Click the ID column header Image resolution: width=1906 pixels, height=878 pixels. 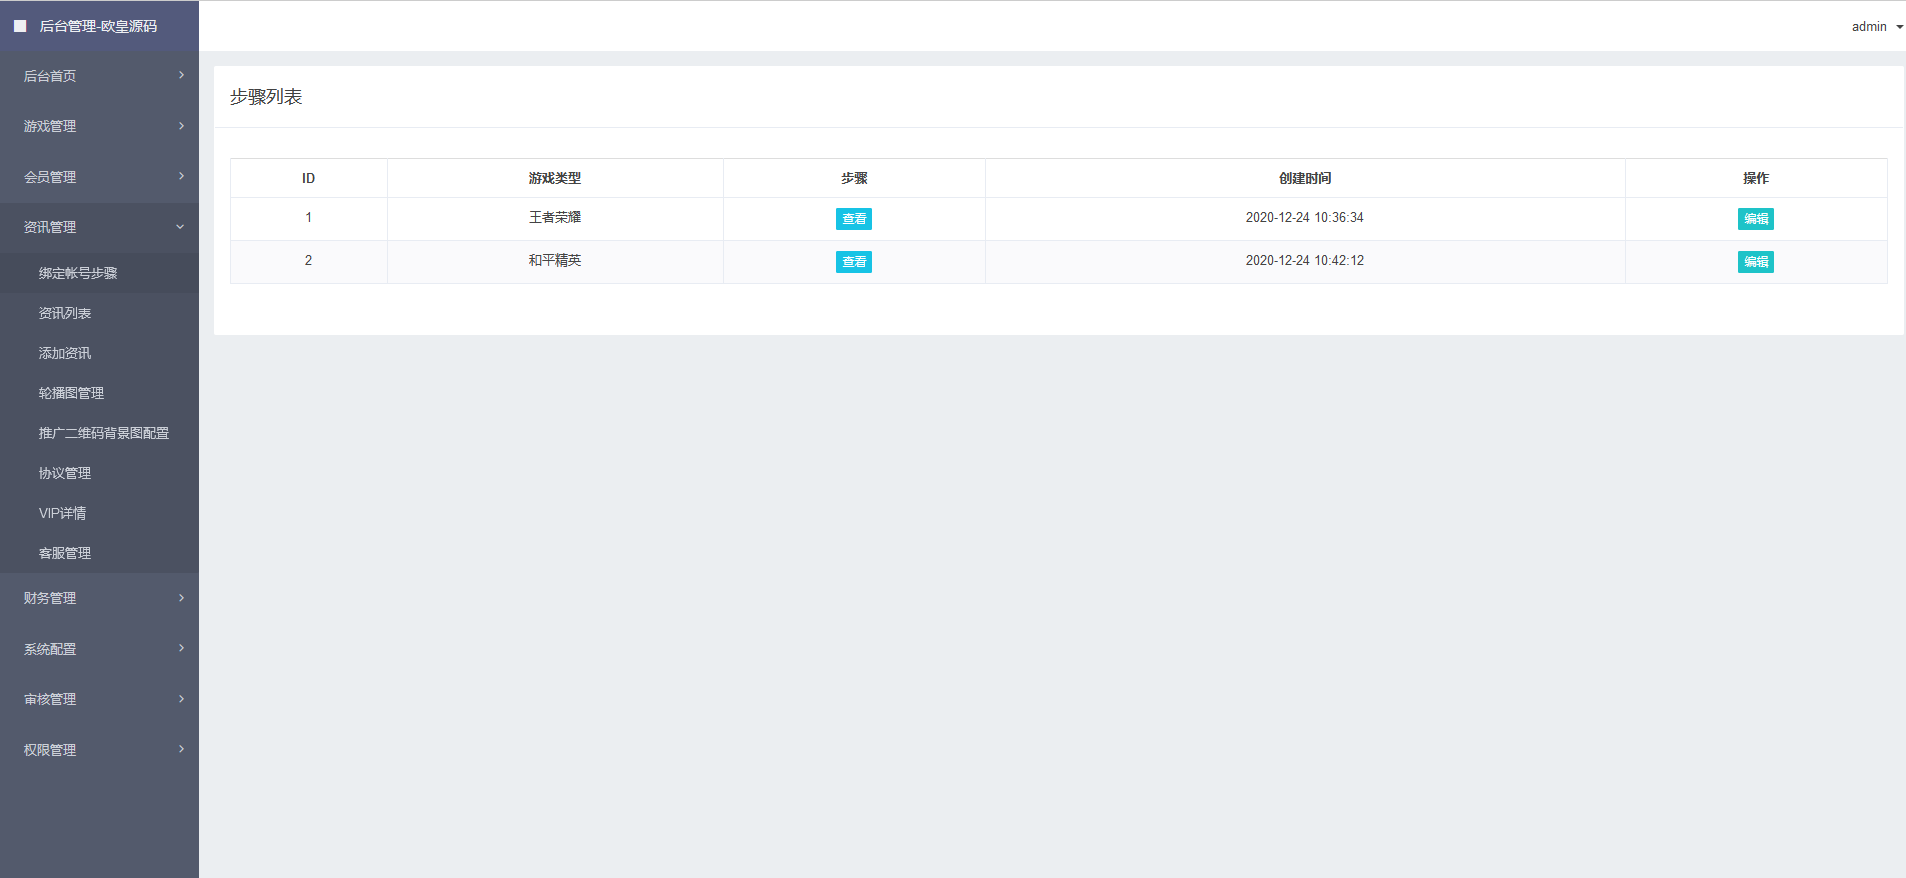[x=308, y=178]
